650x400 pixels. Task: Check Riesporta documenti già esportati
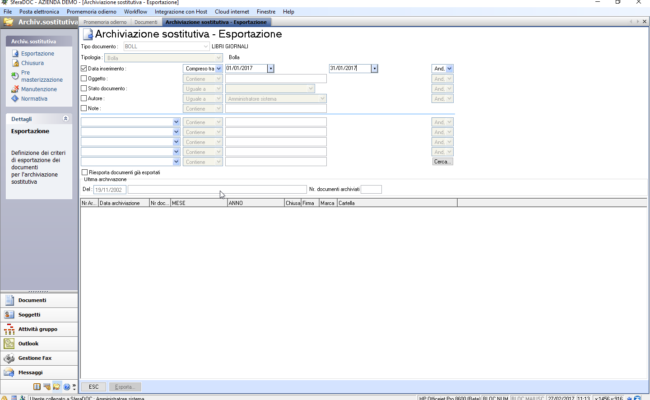pos(85,172)
